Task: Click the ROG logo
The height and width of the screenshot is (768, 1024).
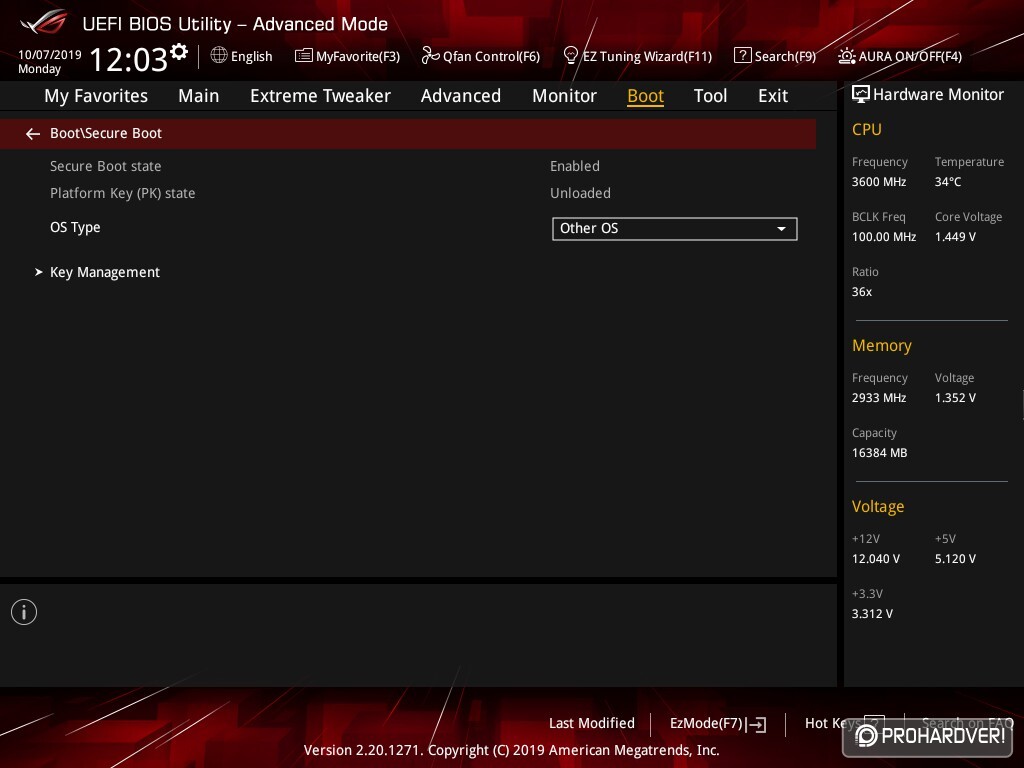Action: point(43,22)
